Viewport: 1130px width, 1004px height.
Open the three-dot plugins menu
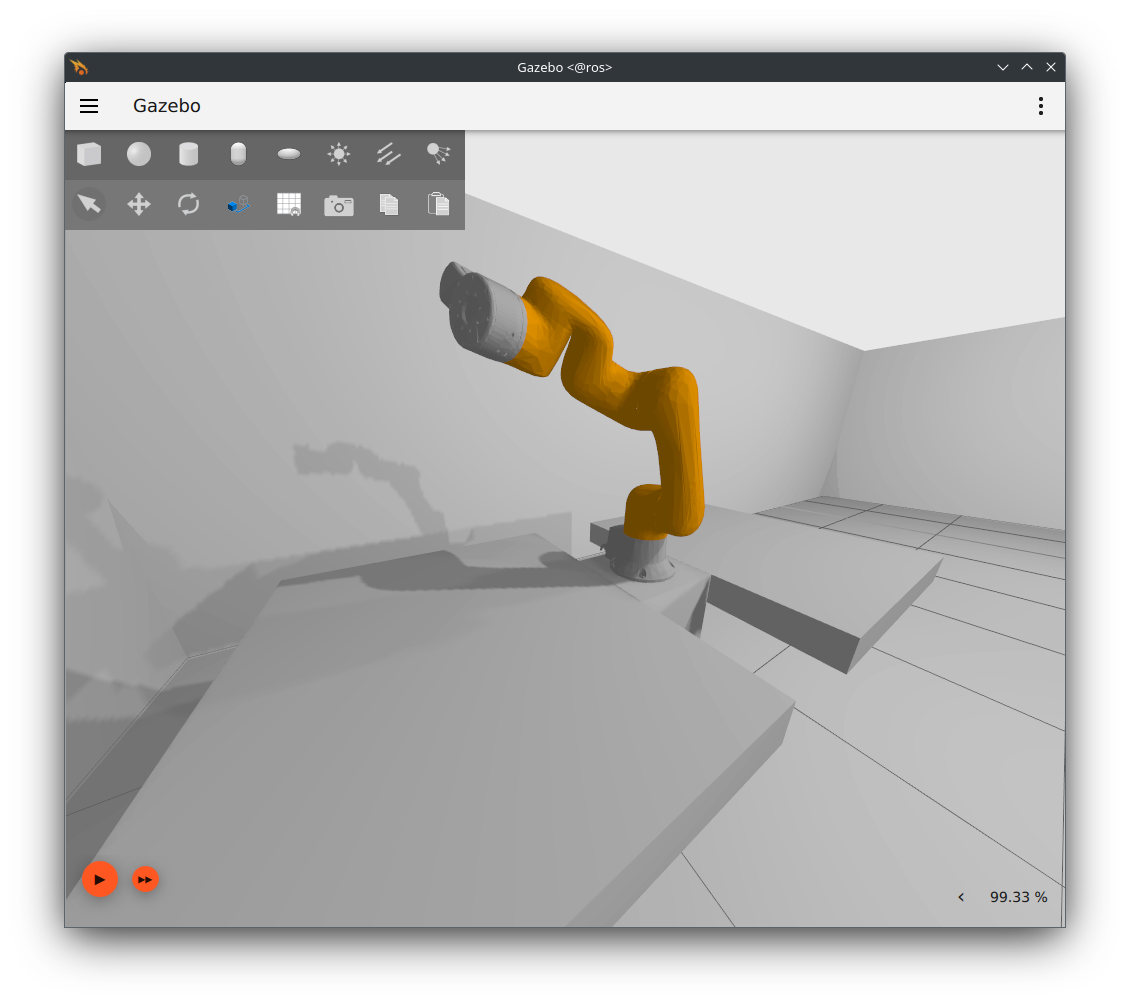[1041, 106]
